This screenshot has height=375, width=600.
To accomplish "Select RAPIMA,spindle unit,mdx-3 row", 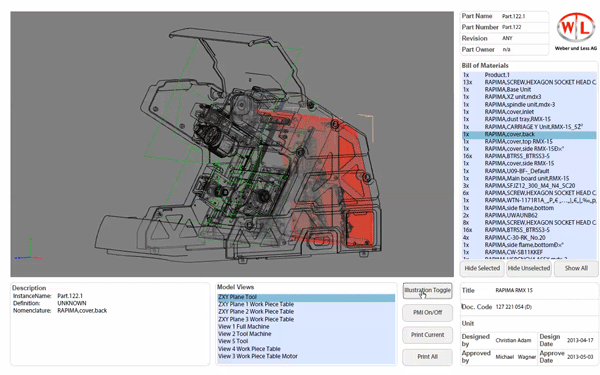I will click(529, 104).
